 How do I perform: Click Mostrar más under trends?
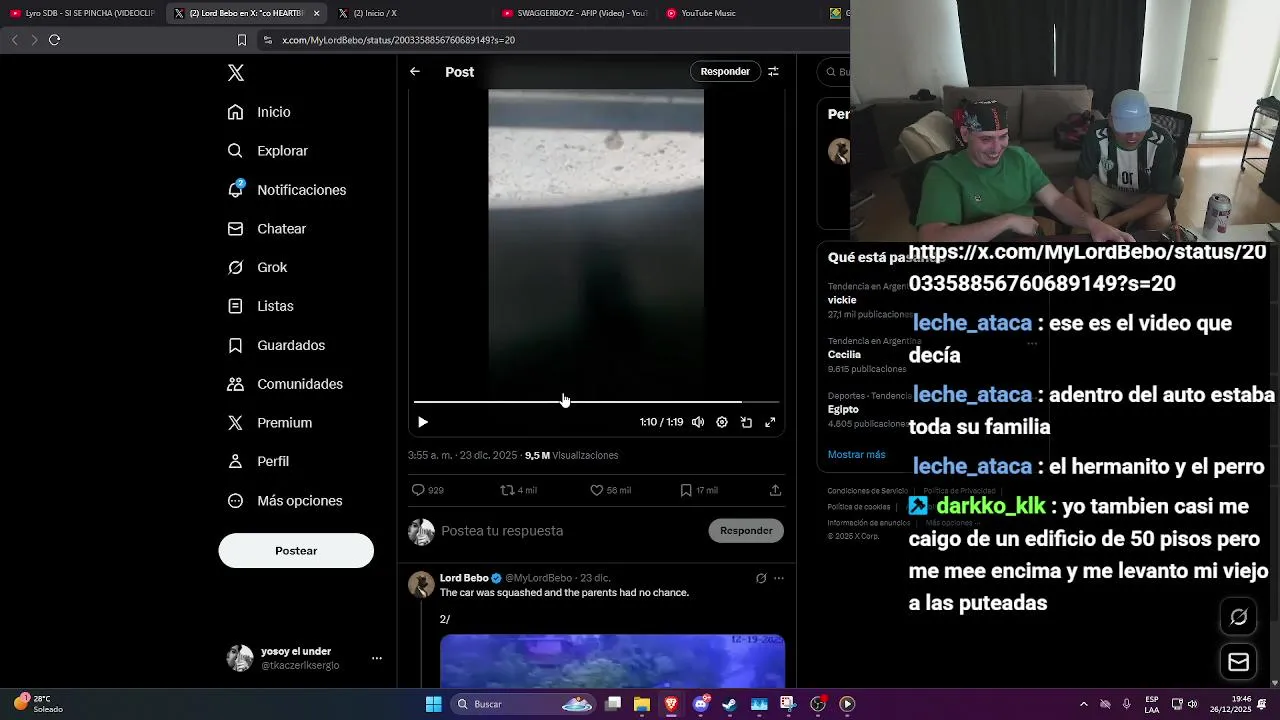tap(856, 454)
